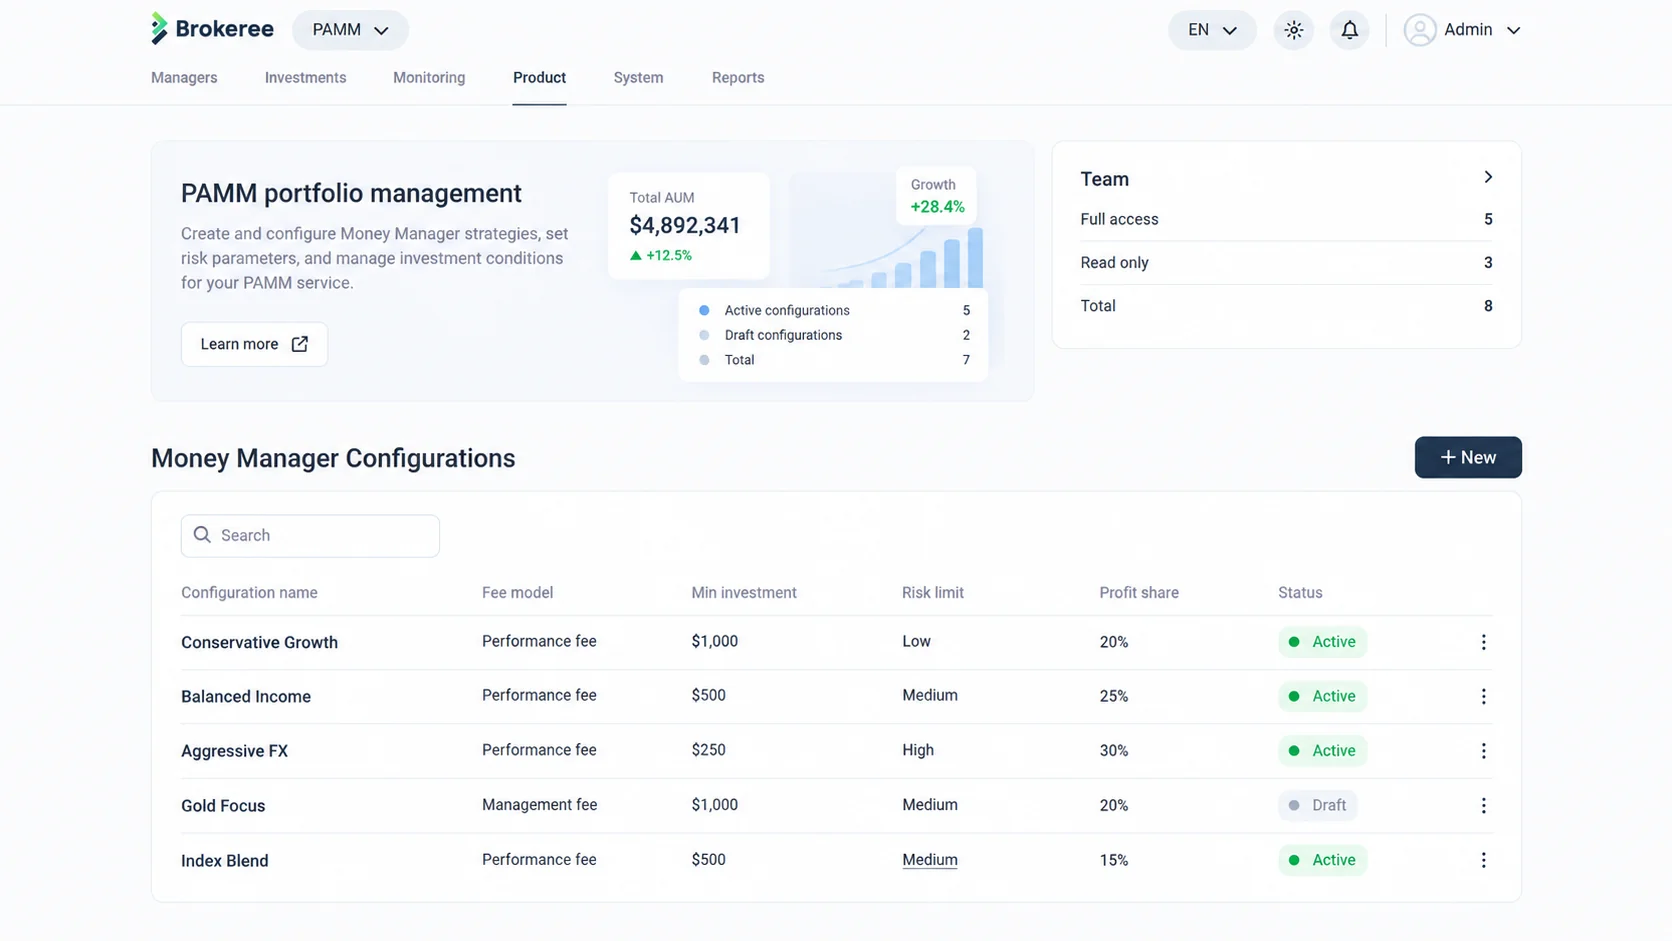Go to the Investments tab
1672x941 pixels.
(305, 78)
